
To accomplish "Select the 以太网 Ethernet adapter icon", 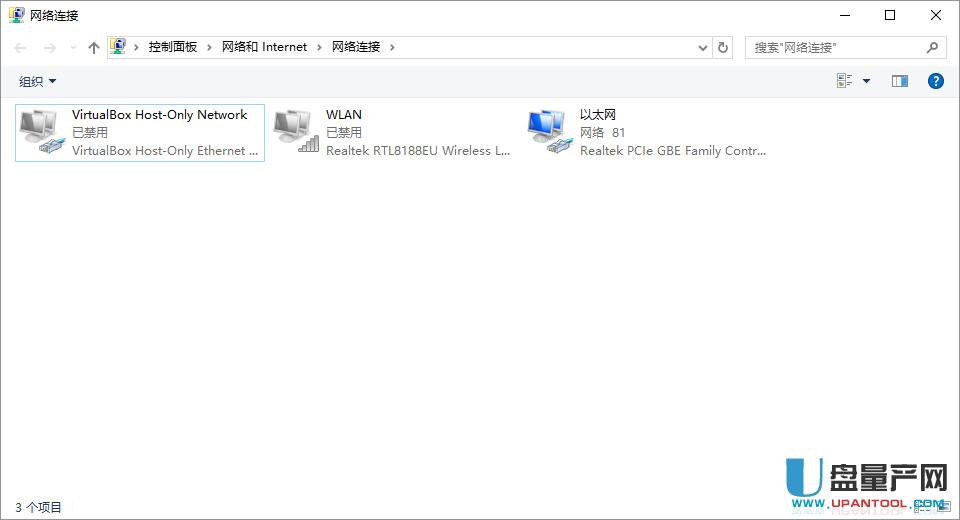I will pyautogui.click(x=550, y=132).
